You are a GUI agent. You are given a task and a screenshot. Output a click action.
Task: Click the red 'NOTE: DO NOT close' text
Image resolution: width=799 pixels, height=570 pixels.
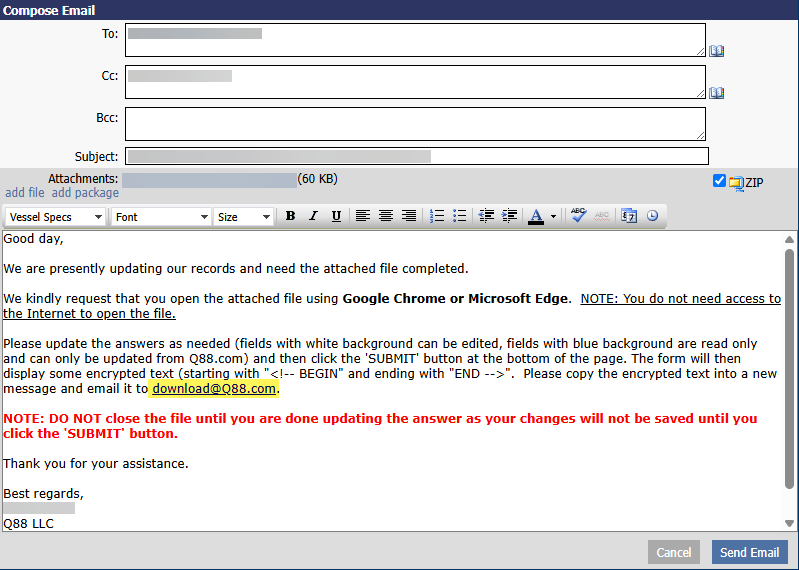click(x=380, y=426)
